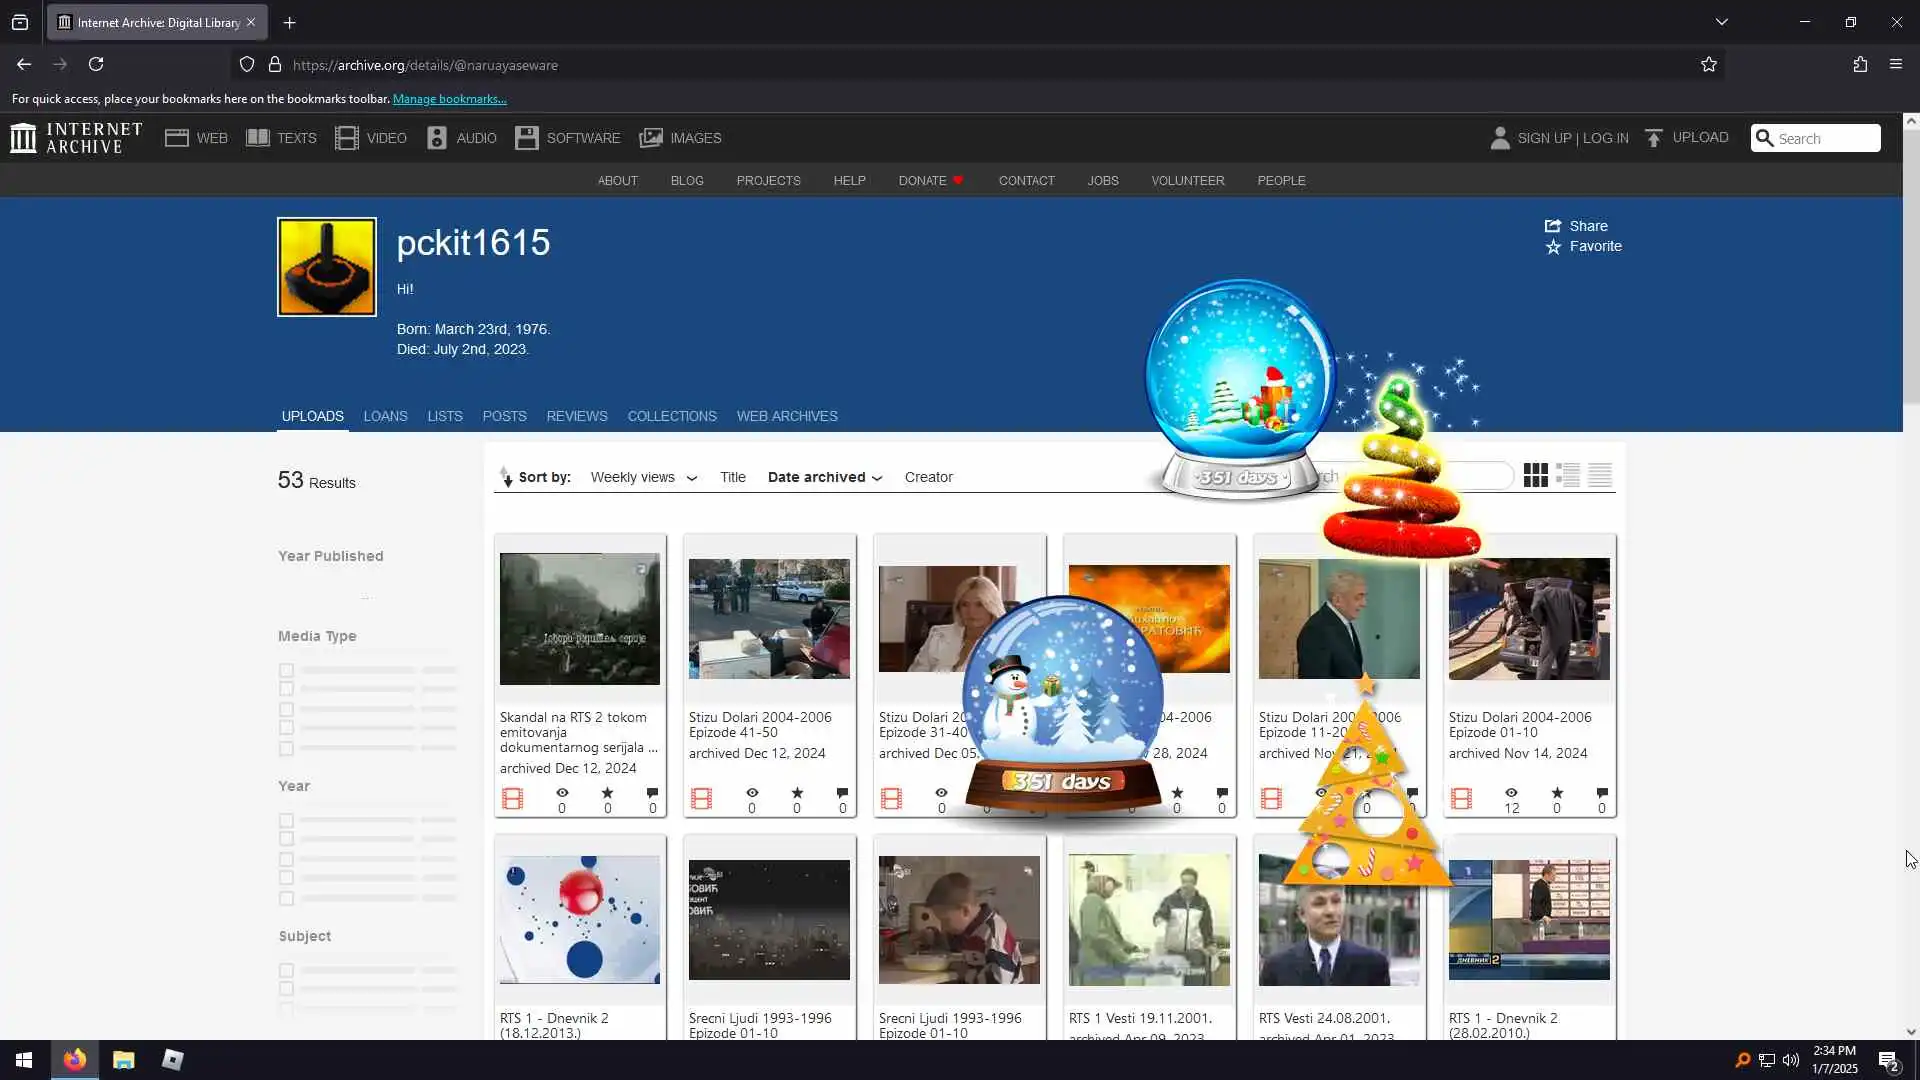Screen dimensions: 1920x1080
Task: Open the Audio media section icon
Action: click(x=437, y=138)
